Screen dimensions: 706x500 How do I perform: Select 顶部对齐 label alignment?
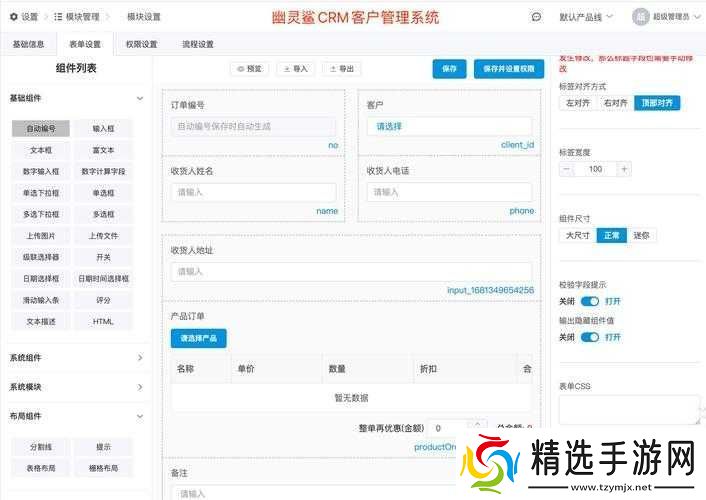[x=657, y=103]
